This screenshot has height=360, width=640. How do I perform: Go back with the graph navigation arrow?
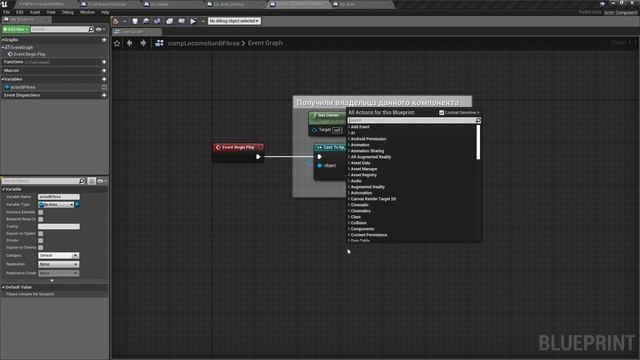(x=129, y=43)
